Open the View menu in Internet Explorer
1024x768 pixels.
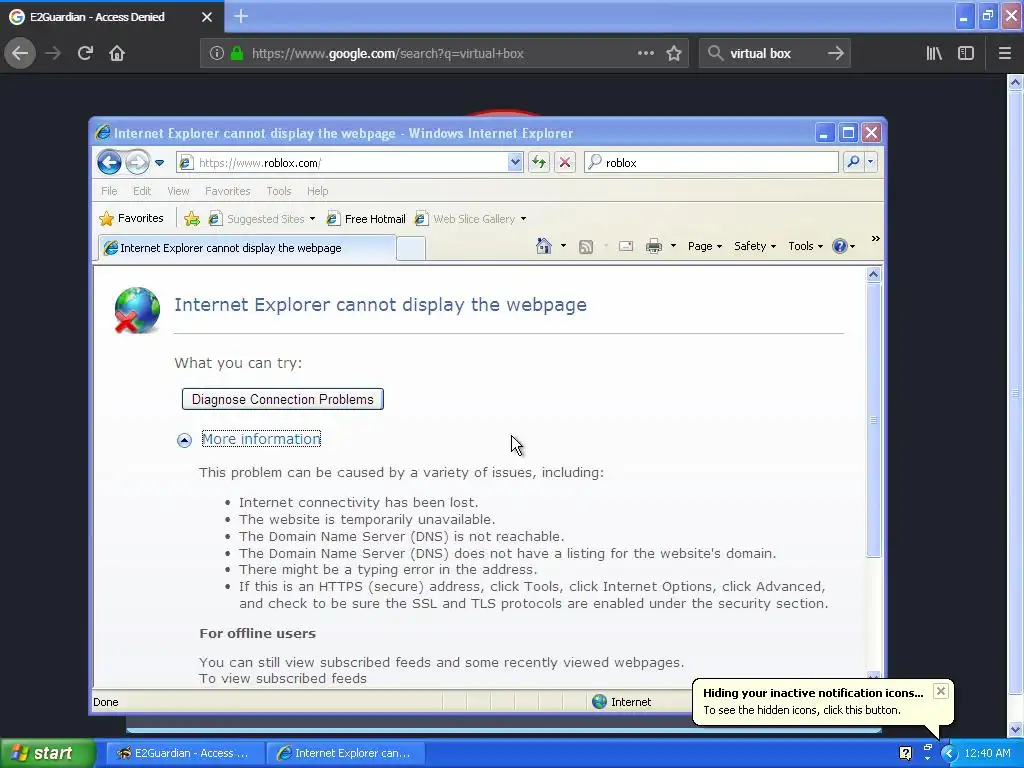[x=178, y=191]
